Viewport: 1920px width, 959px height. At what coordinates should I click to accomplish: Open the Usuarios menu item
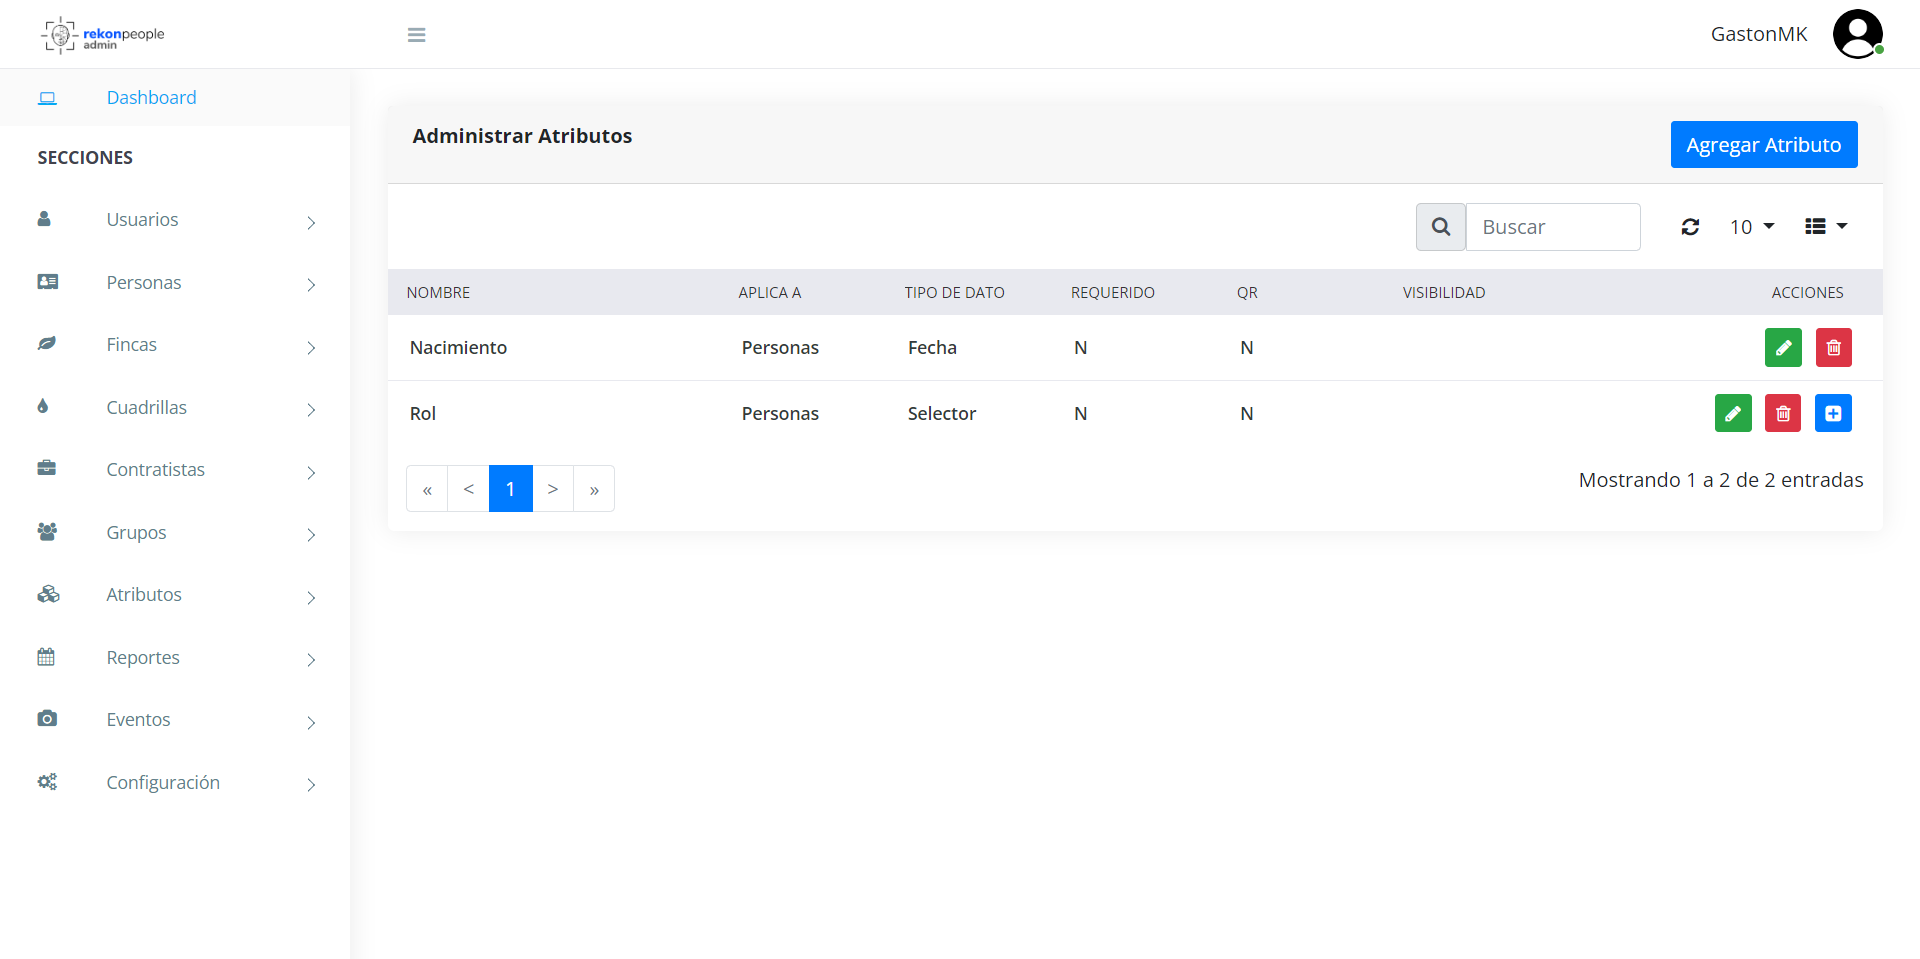click(x=175, y=220)
